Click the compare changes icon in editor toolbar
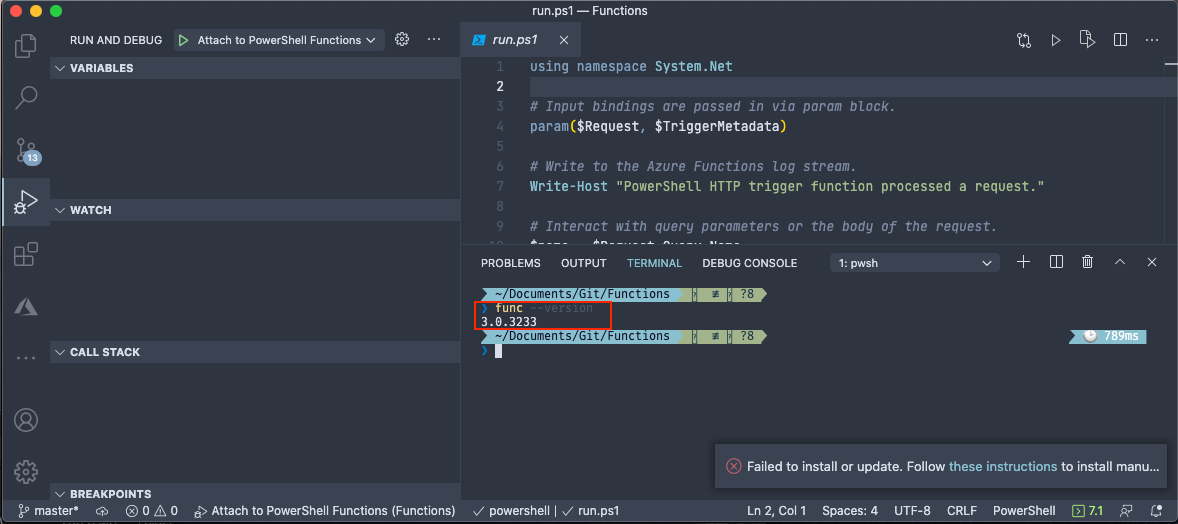This screenshot has height=524, width=1178. click(x=1023, y=40)
